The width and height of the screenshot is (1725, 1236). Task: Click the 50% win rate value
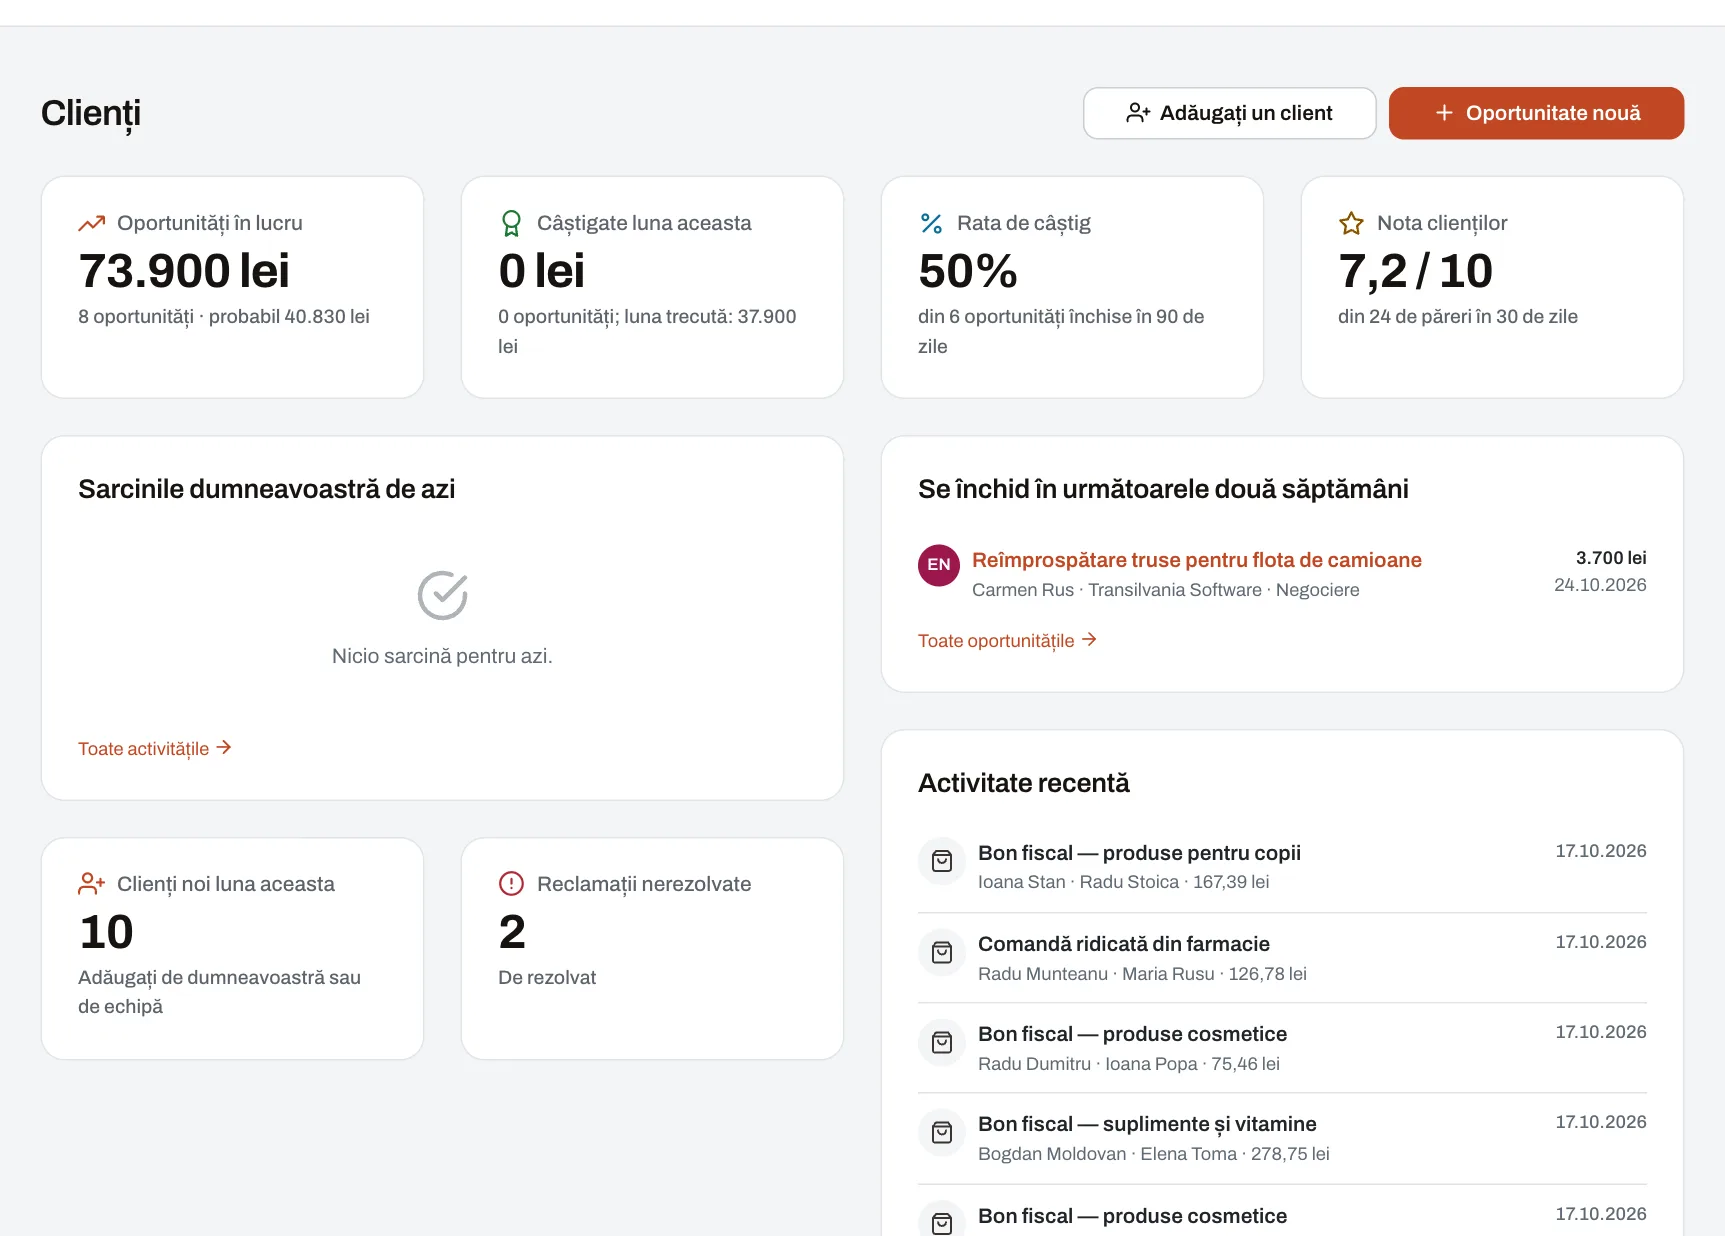click(968, 271)
